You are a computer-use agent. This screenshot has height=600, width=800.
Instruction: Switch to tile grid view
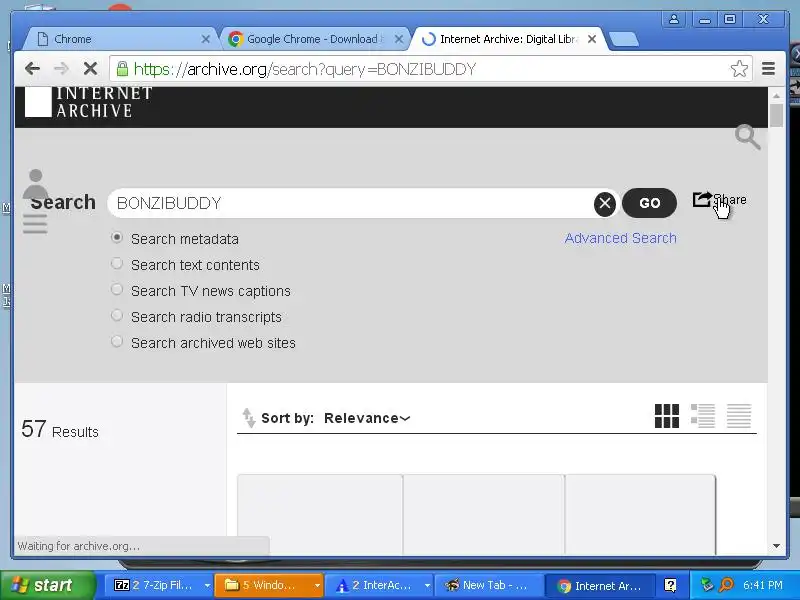[x=666, y=416]
